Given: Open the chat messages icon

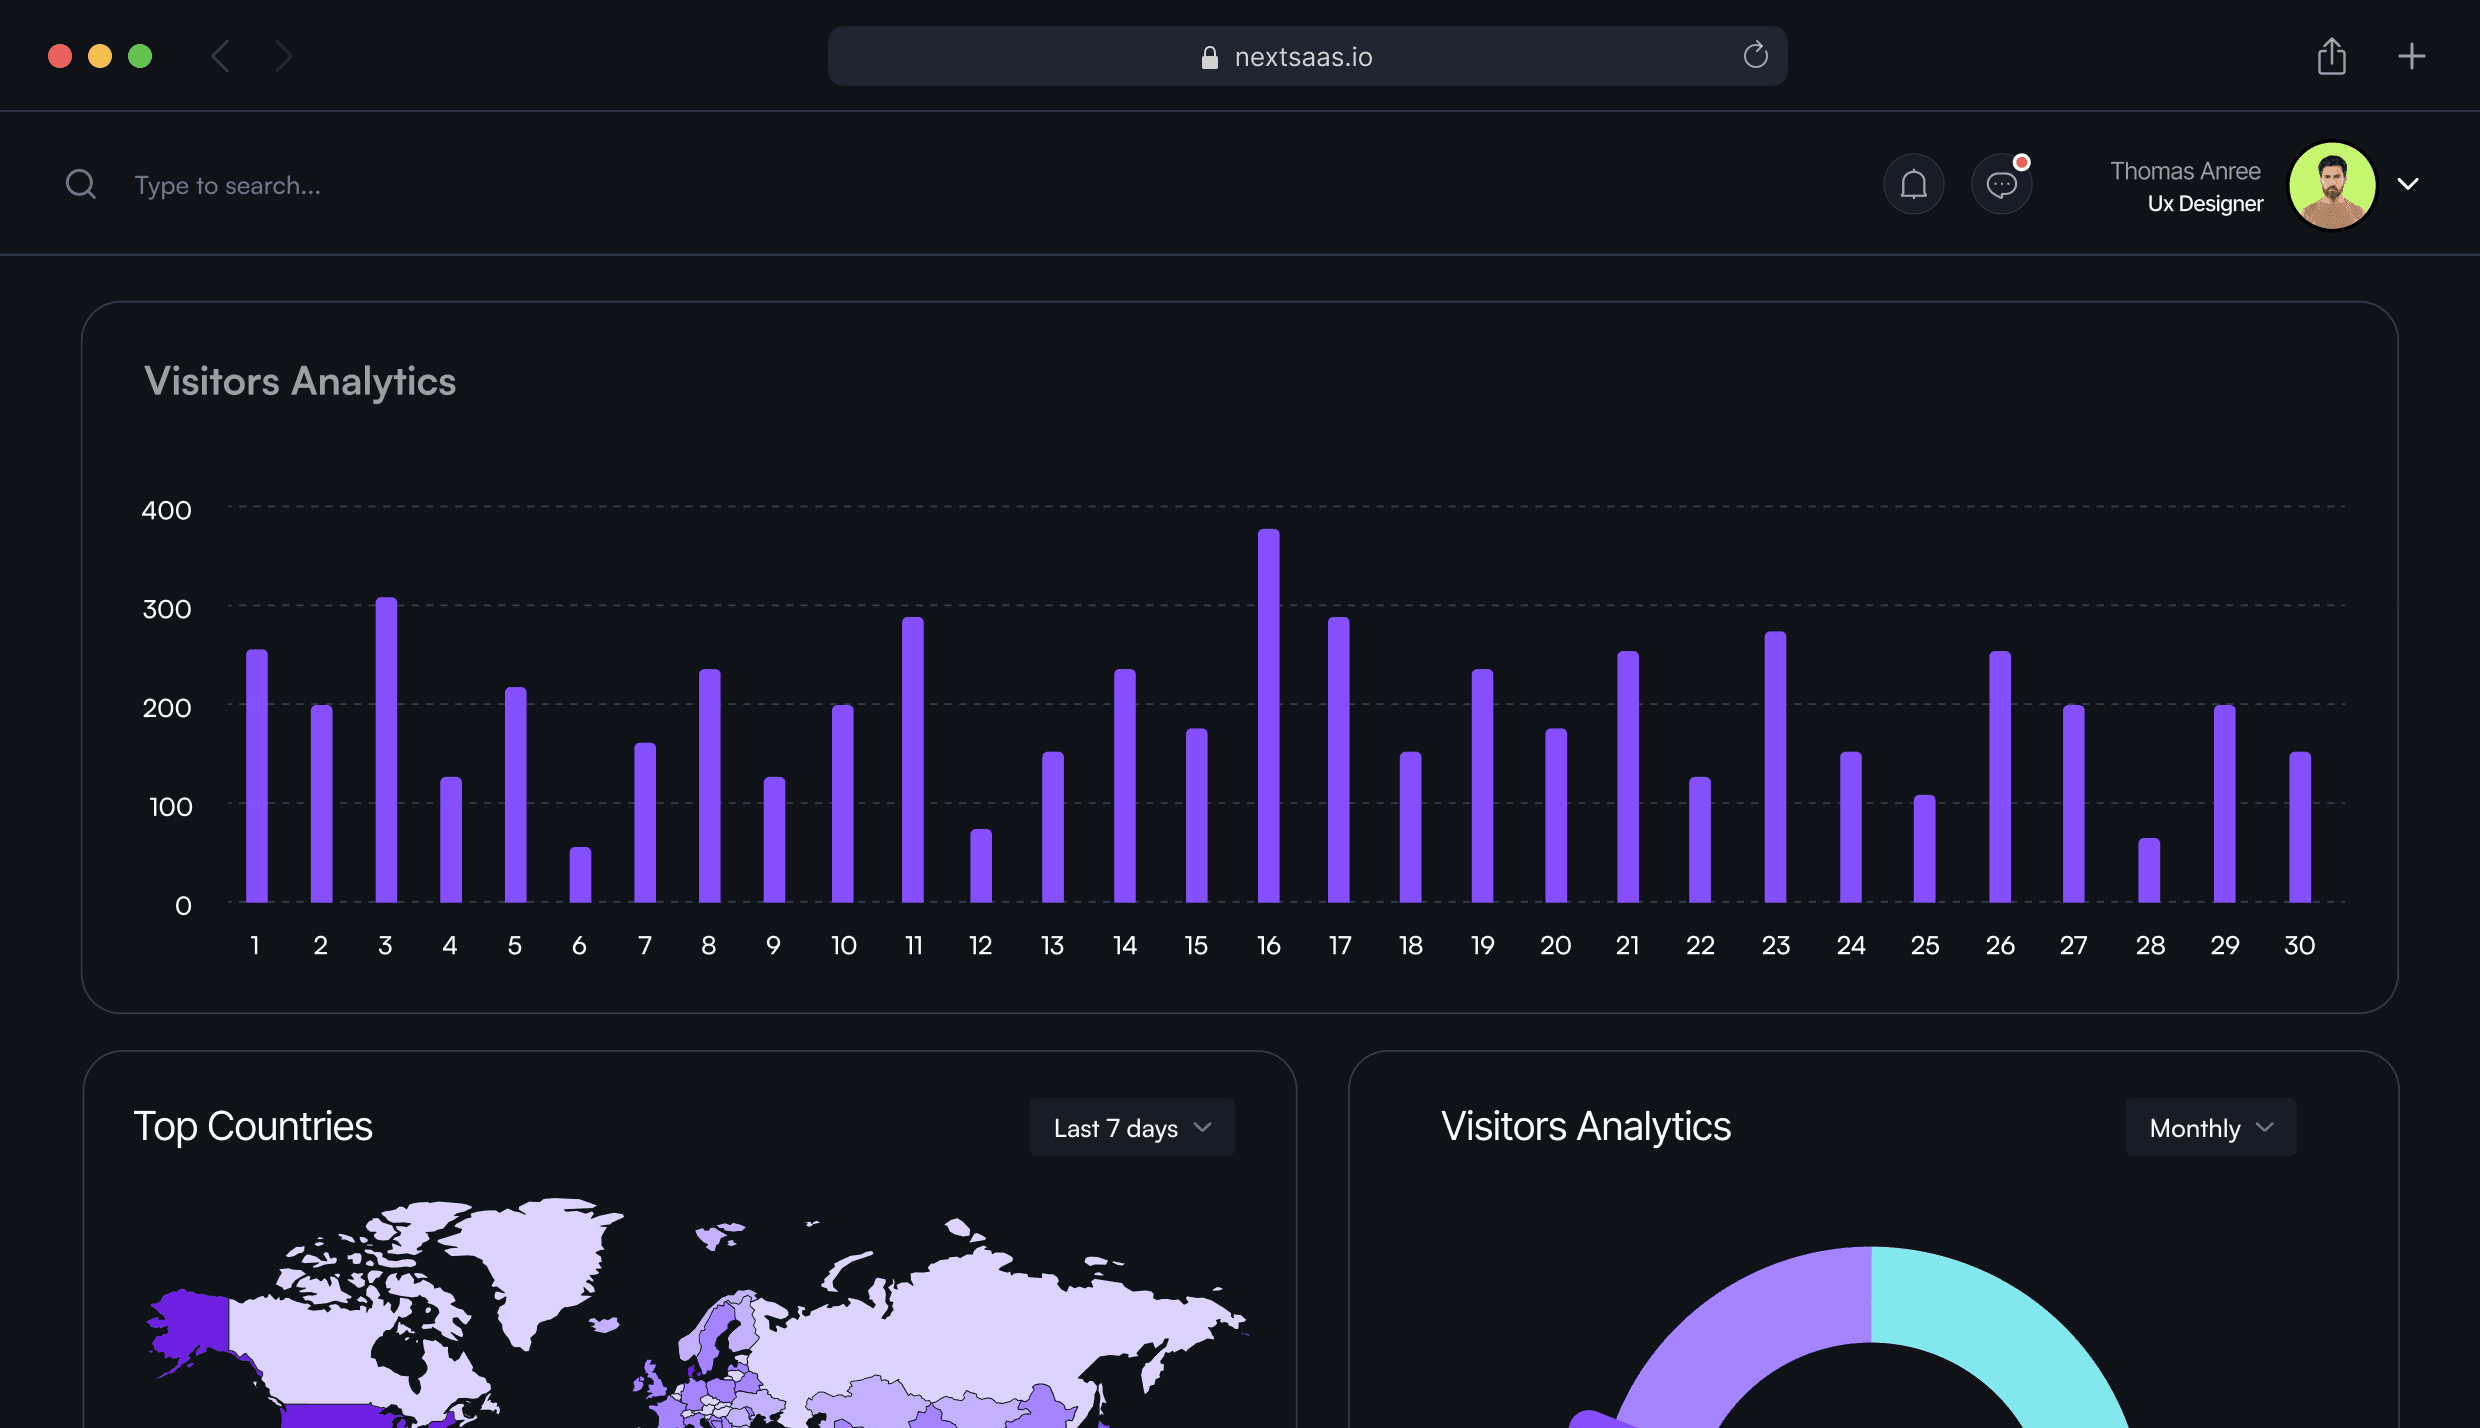Looking at the screenshot, I should click(2001, 185).
